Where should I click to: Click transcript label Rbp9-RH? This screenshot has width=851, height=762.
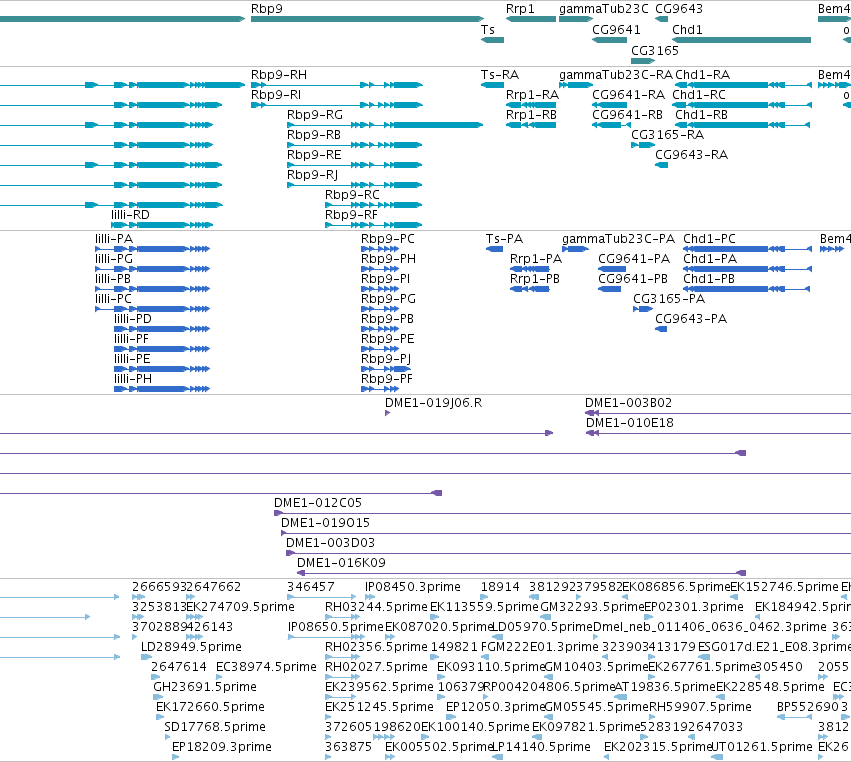tap(278, 74)
